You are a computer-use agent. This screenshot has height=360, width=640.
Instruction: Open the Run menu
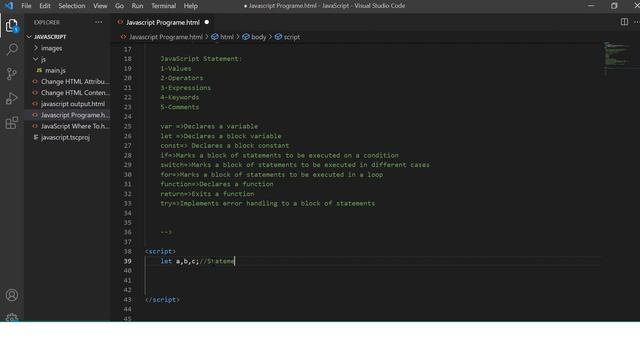tap(137, 6)
